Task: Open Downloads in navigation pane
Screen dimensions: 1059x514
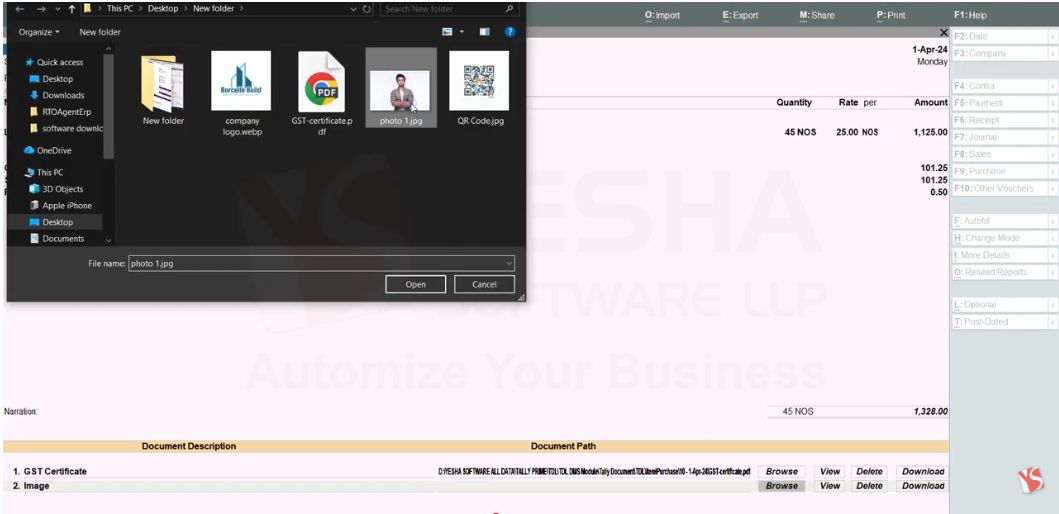Action: (63, 95)
